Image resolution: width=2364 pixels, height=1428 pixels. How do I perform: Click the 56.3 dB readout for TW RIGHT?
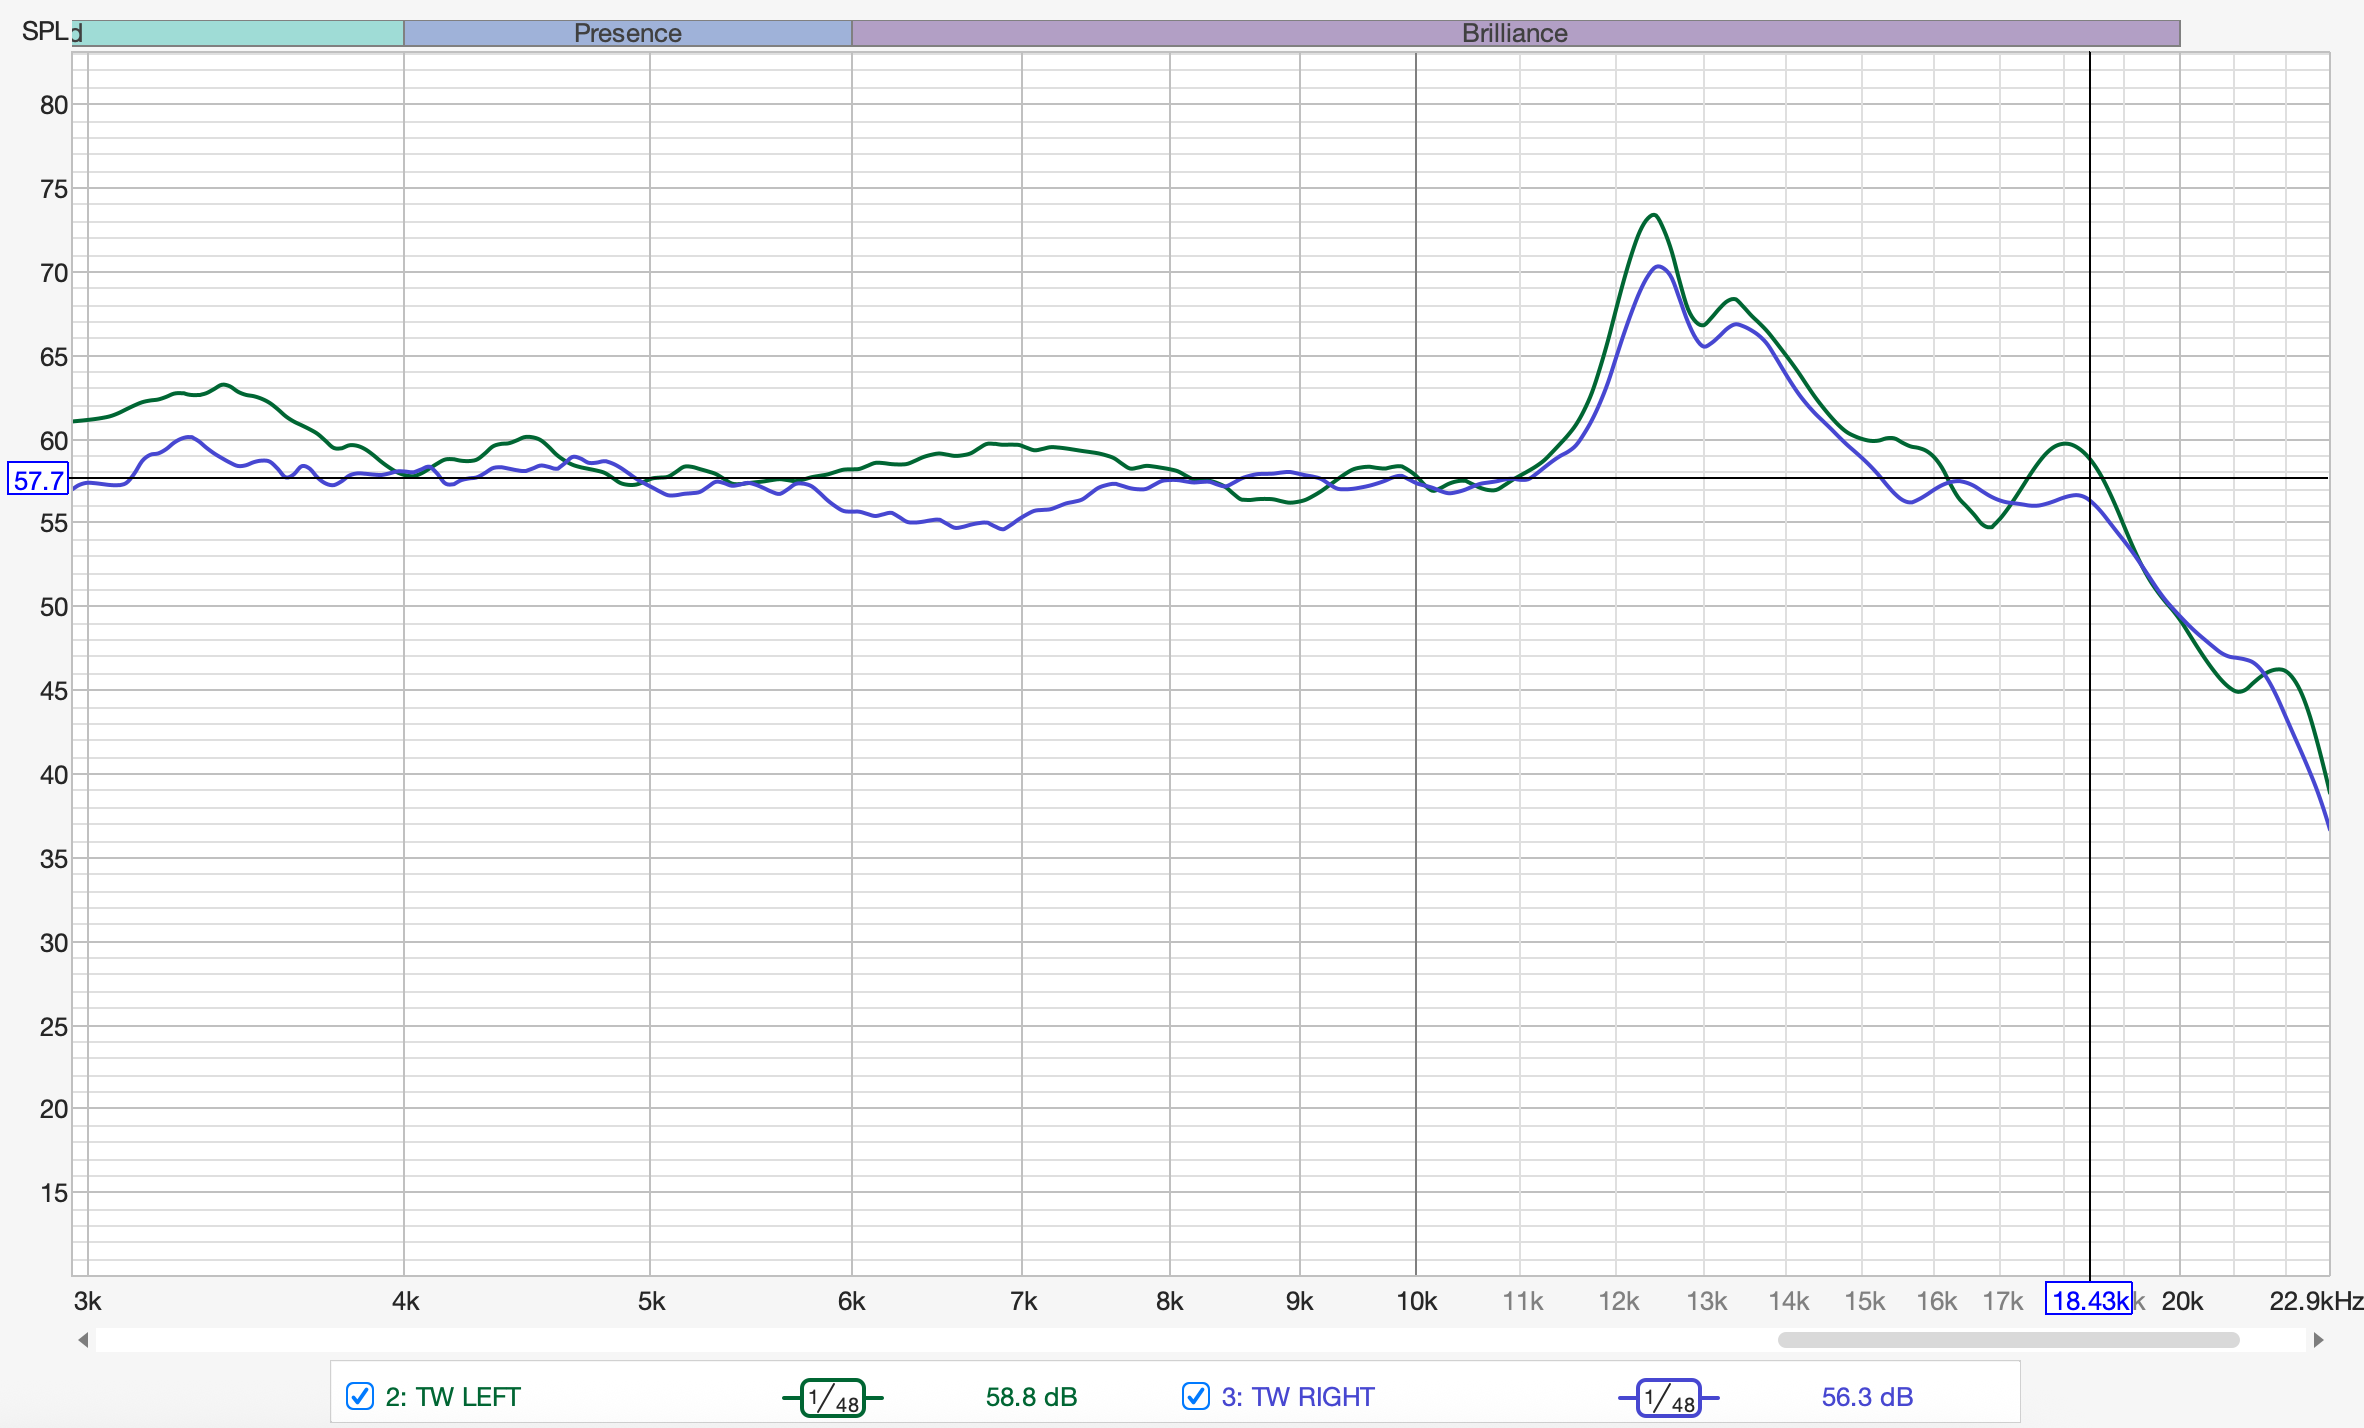click(1866, 1397)
